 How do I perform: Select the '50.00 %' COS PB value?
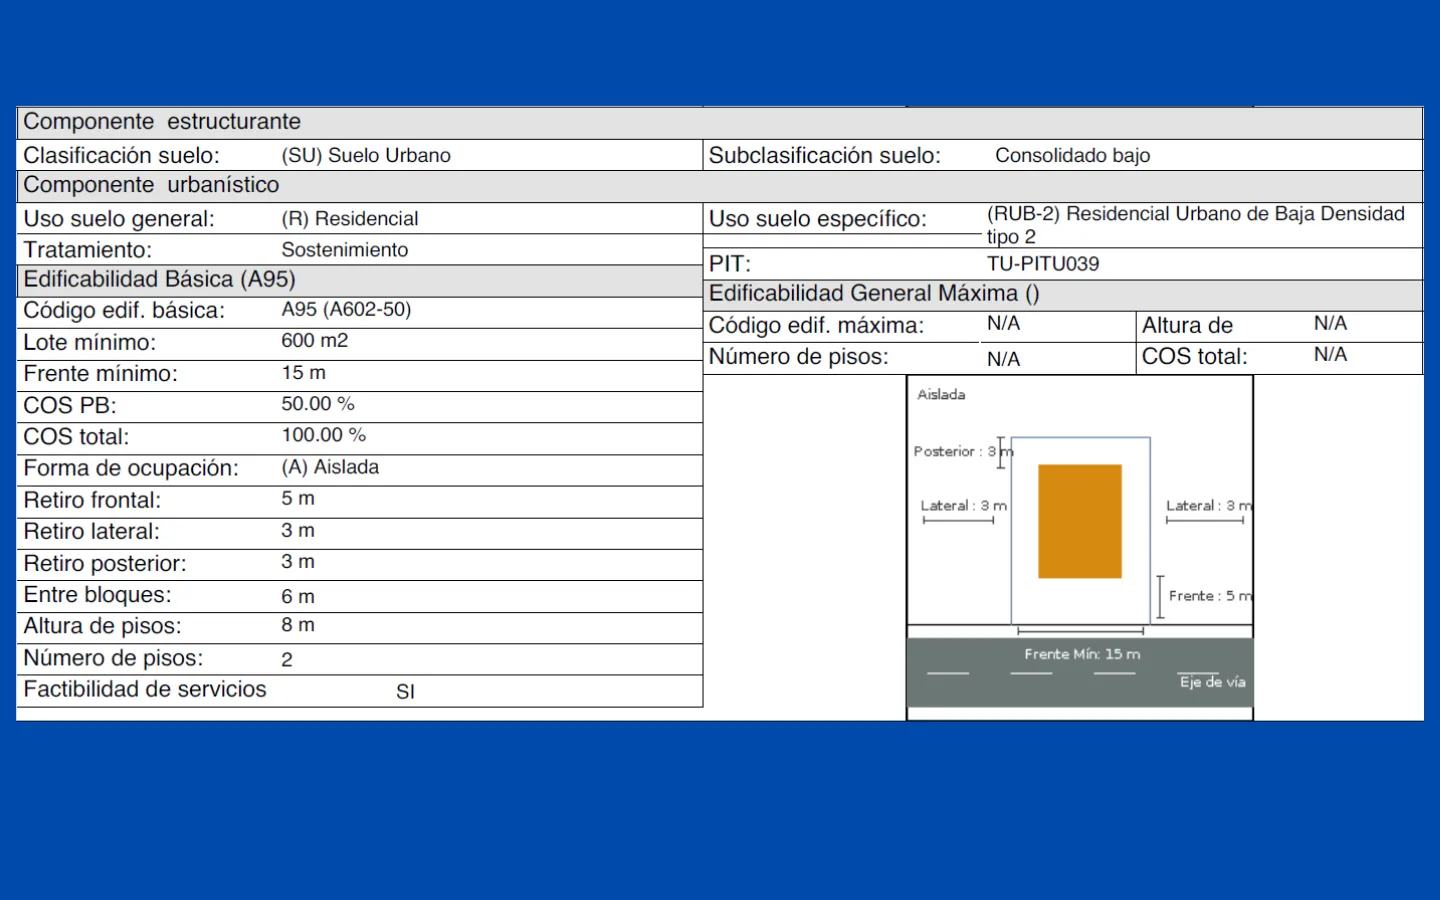coord(318,404)
